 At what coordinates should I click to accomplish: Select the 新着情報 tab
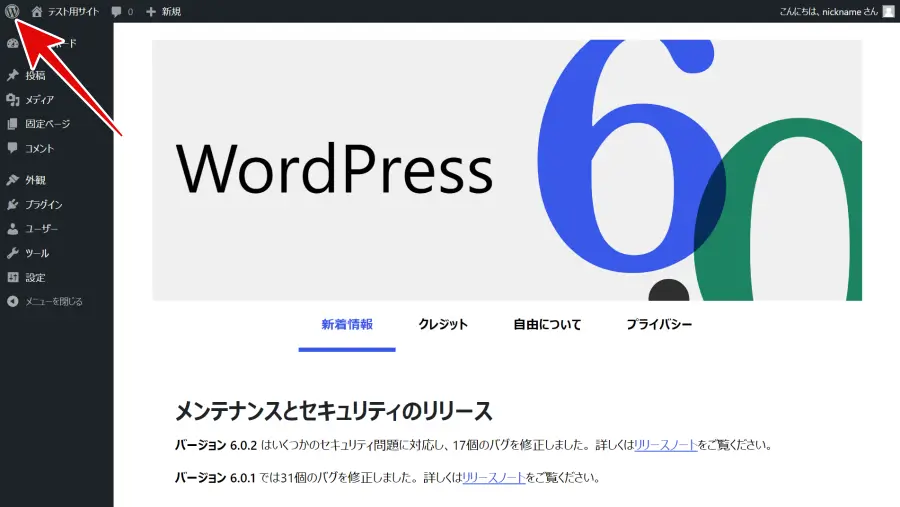[347, 324]
